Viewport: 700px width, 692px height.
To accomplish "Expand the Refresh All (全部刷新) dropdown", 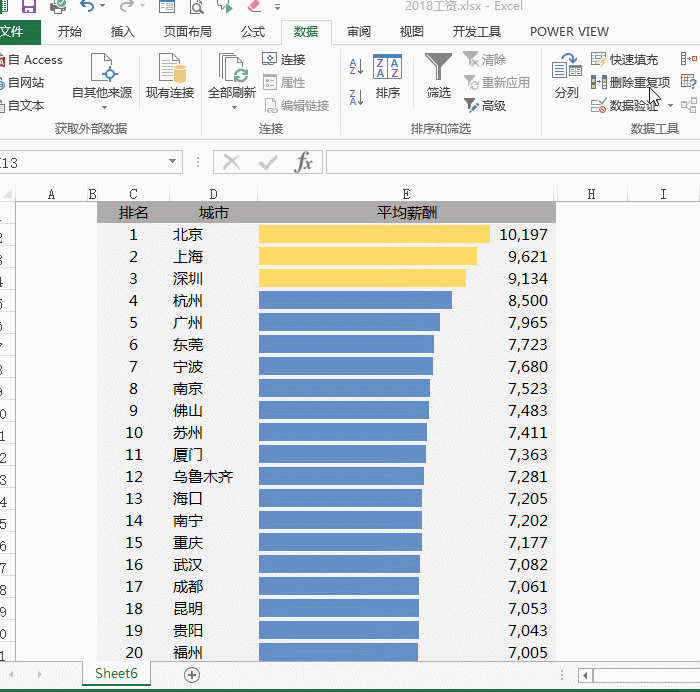I will tap(232, 106).
